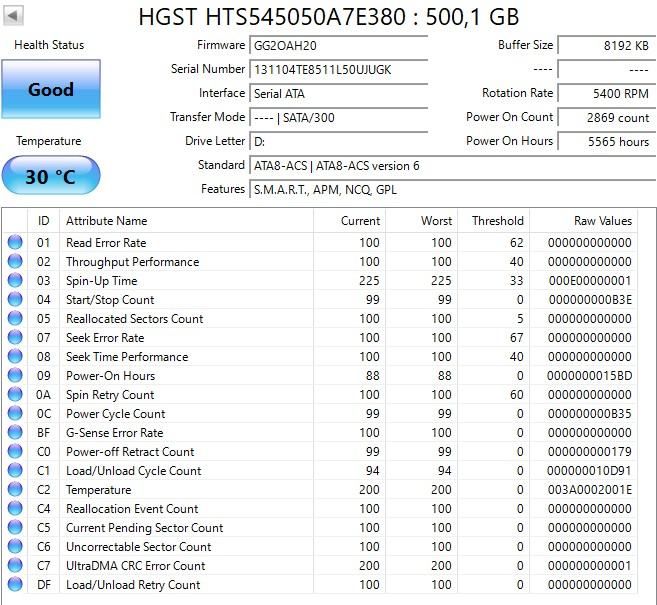Click the blue status orb for Read Error Rate

[15, 243]
